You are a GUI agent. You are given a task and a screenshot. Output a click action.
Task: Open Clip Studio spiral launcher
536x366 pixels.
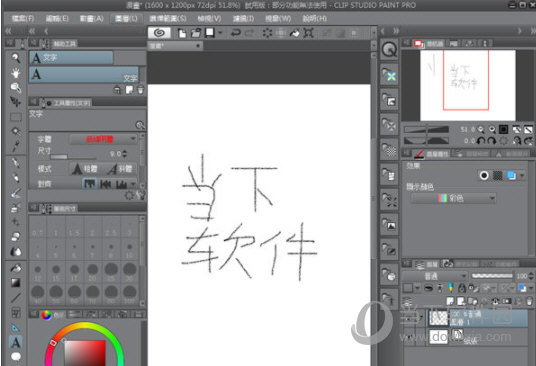click(x=159, y=33)
